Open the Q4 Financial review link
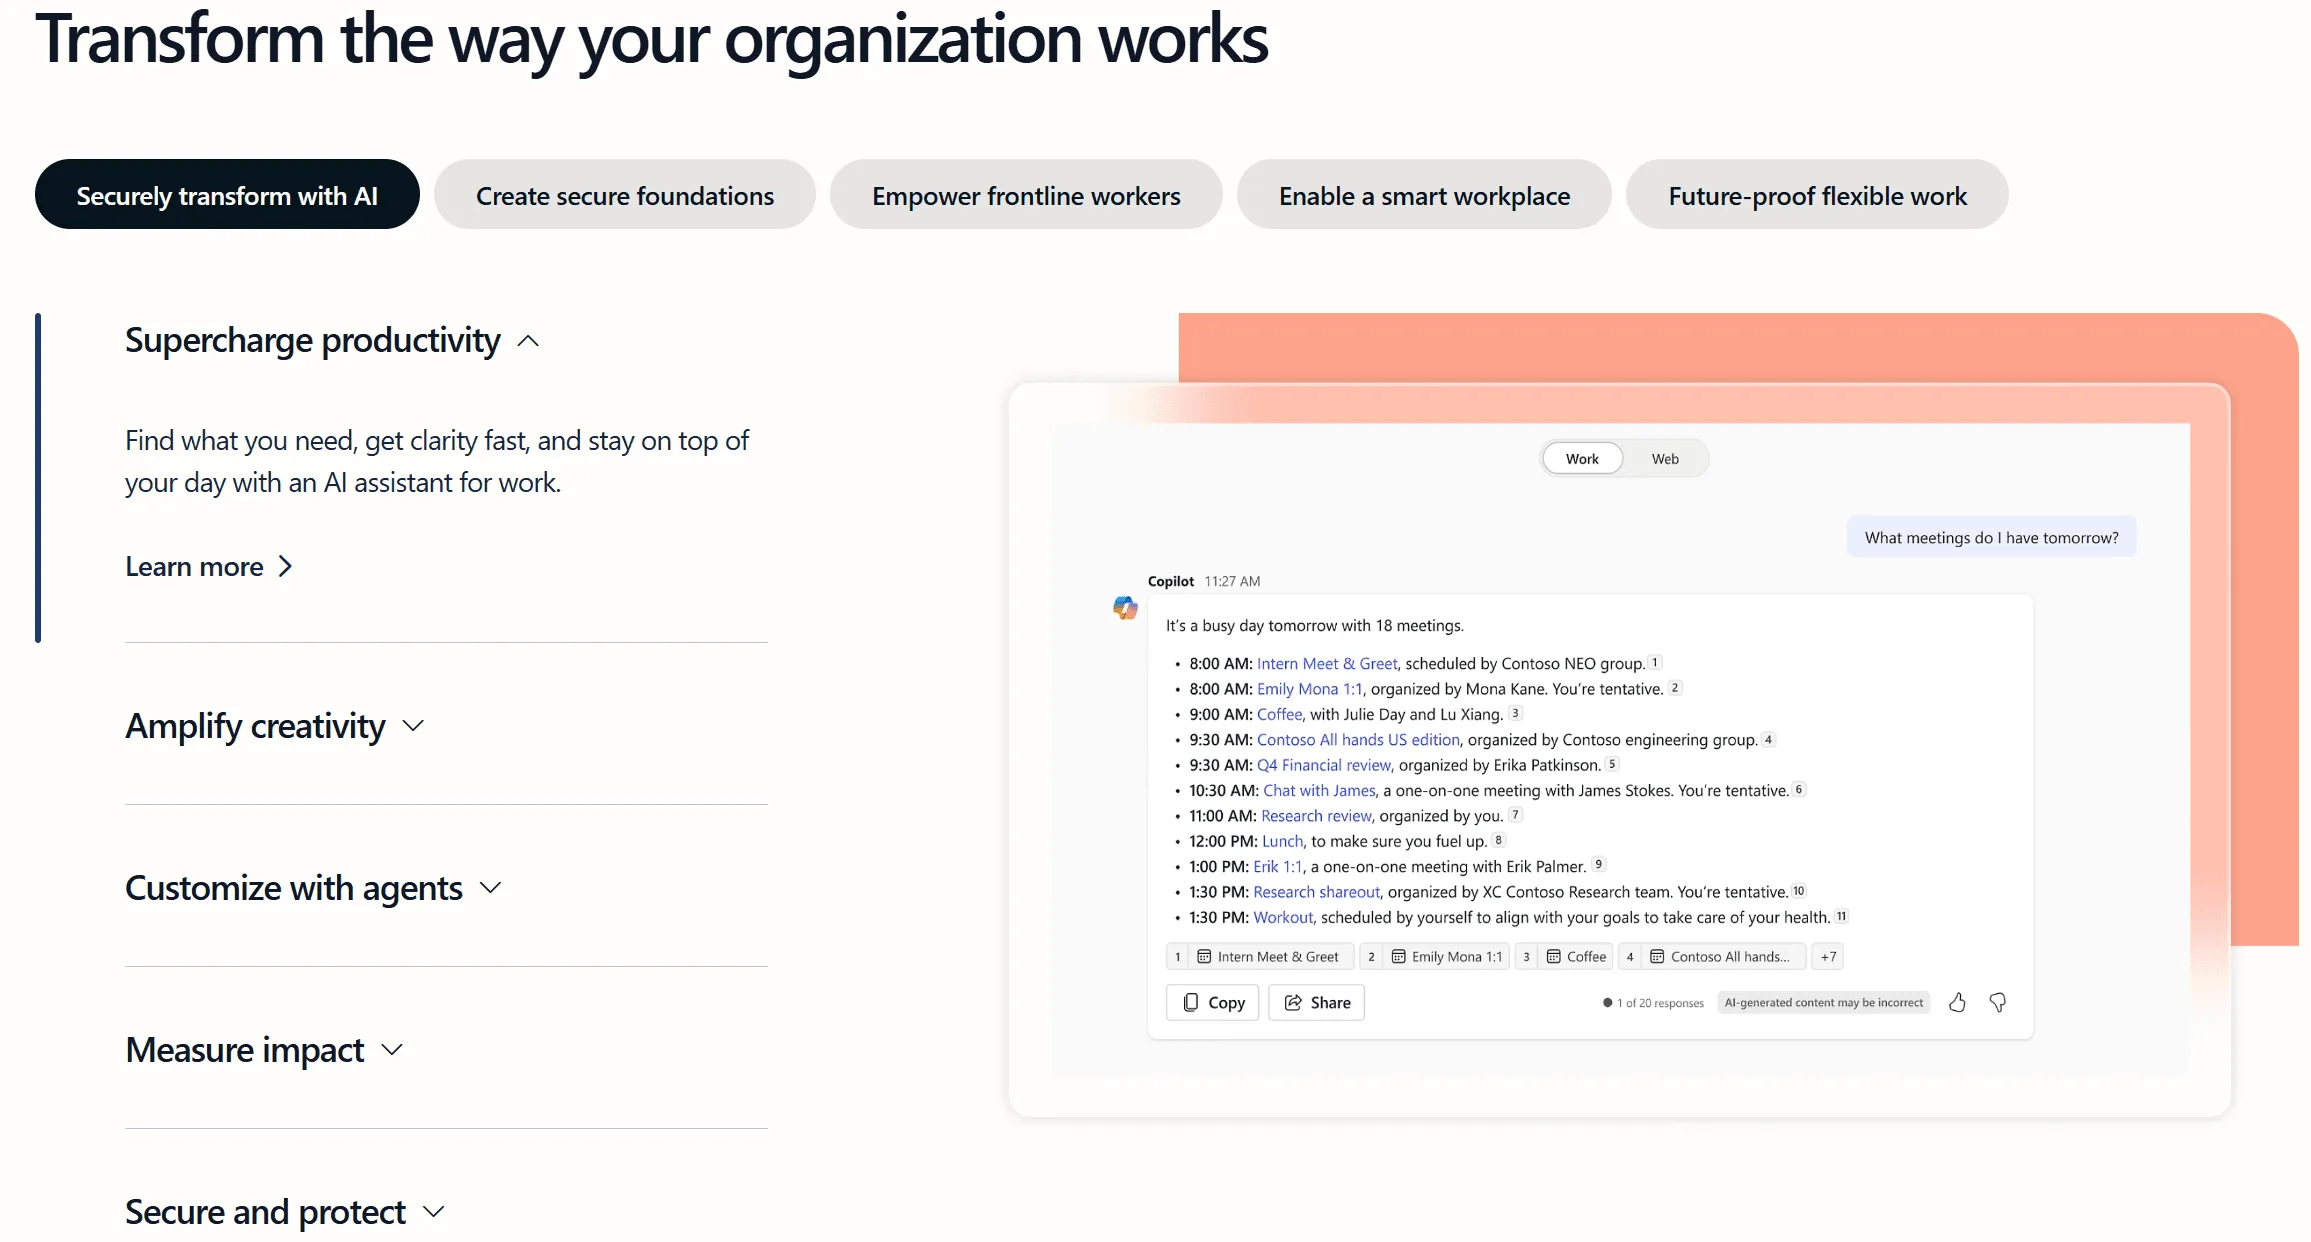Image resolution: width=2311 pixels, height=1242 pixels. click(x=1324, y=765)
